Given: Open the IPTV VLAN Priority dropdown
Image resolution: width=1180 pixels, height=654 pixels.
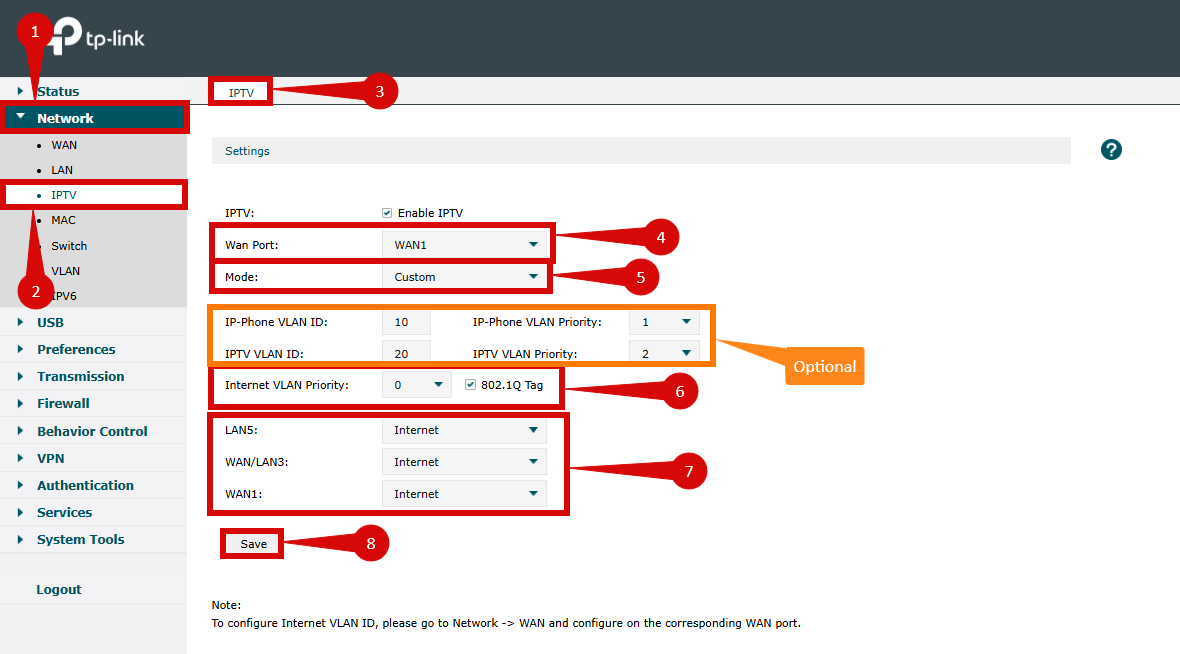Looking at the screenshot, I should [x=663, y=353].
